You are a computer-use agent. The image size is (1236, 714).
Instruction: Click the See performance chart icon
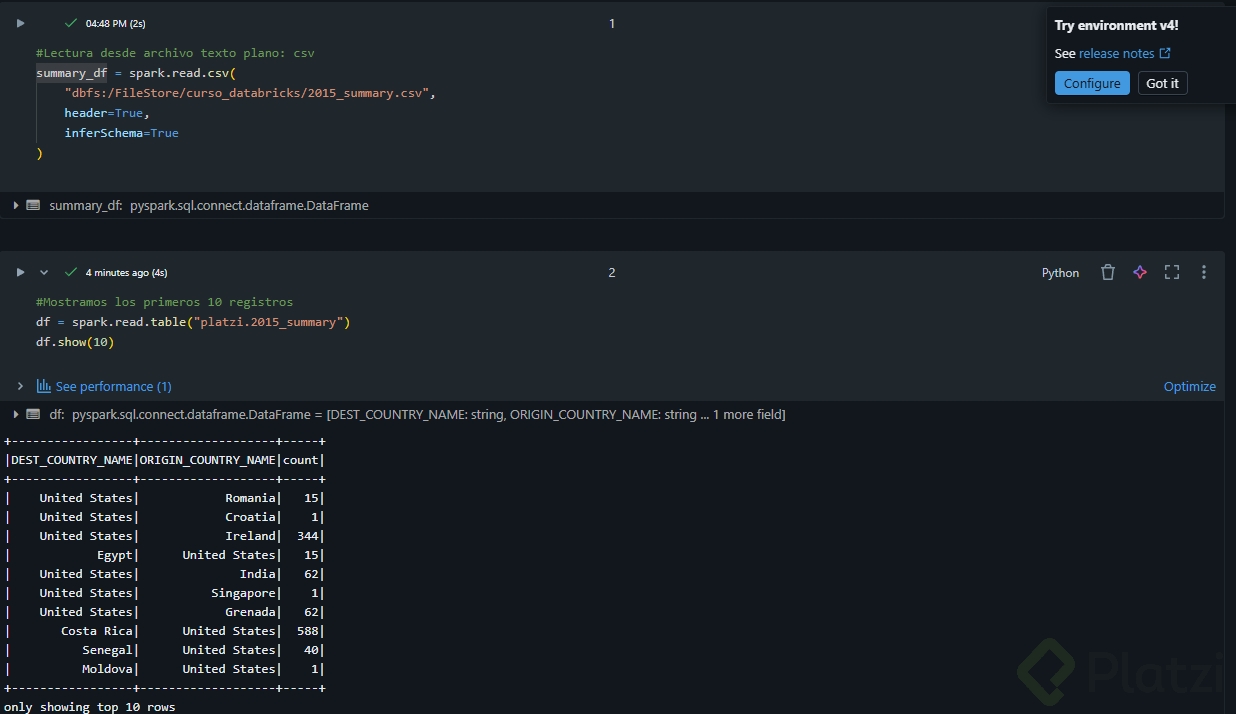click(44, 386)
